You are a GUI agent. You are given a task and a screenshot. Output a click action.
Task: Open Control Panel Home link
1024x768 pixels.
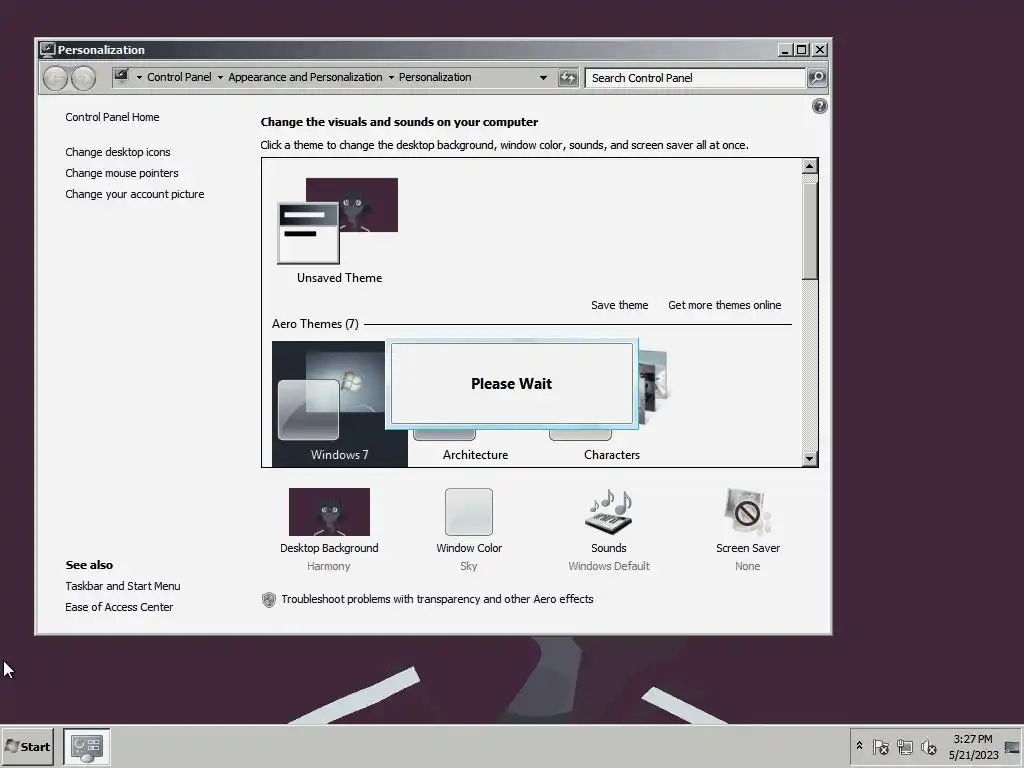112,117
